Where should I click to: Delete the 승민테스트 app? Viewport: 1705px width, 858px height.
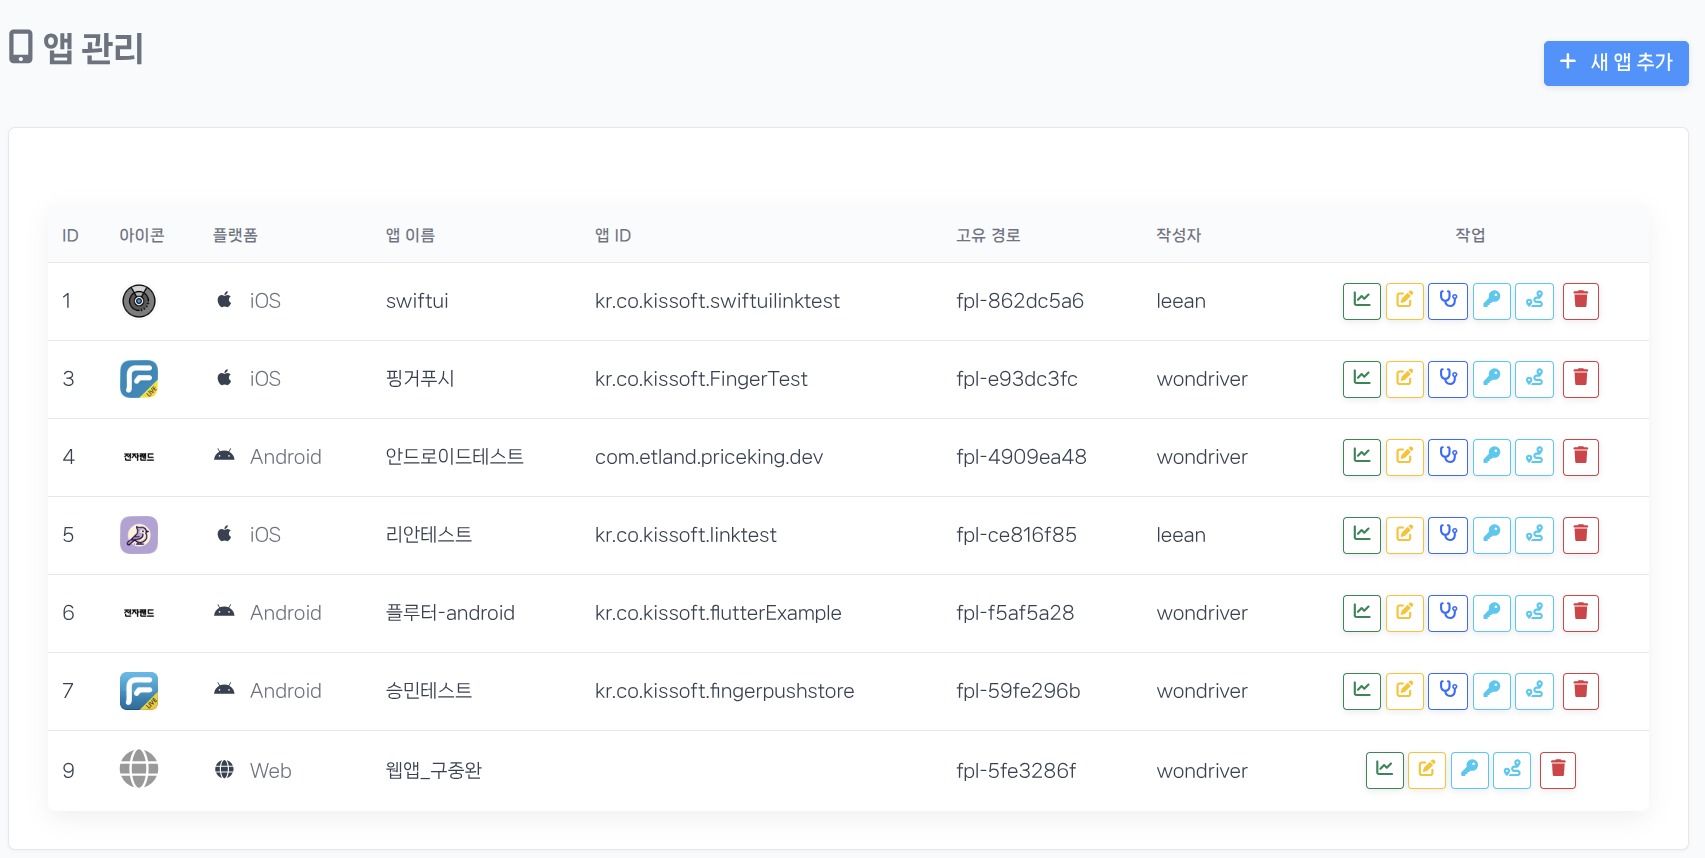1580,691
